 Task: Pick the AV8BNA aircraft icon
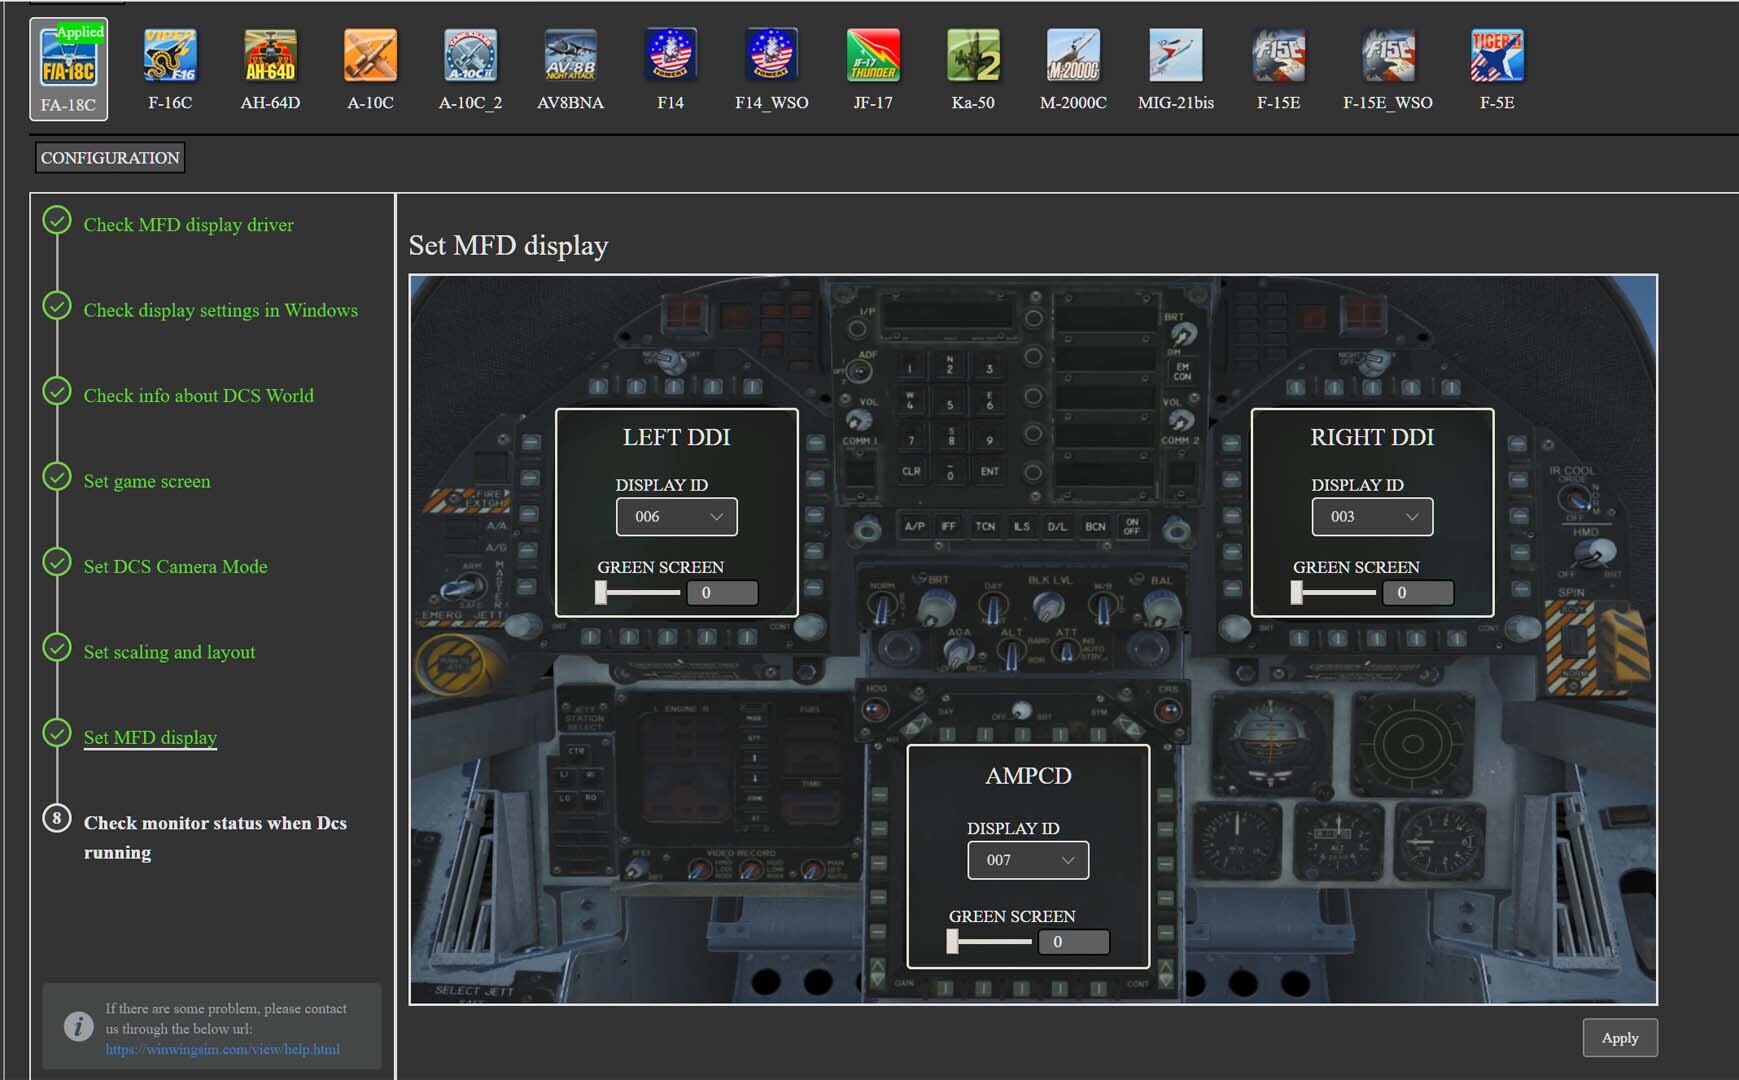570,56
